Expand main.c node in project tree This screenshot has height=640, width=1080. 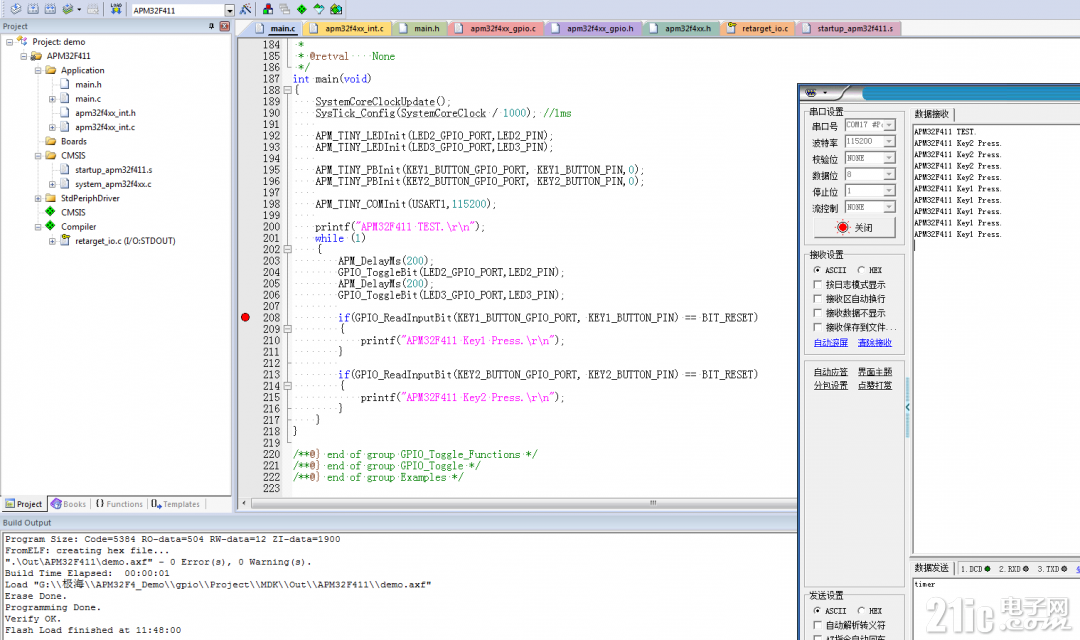tap(52, 99)
